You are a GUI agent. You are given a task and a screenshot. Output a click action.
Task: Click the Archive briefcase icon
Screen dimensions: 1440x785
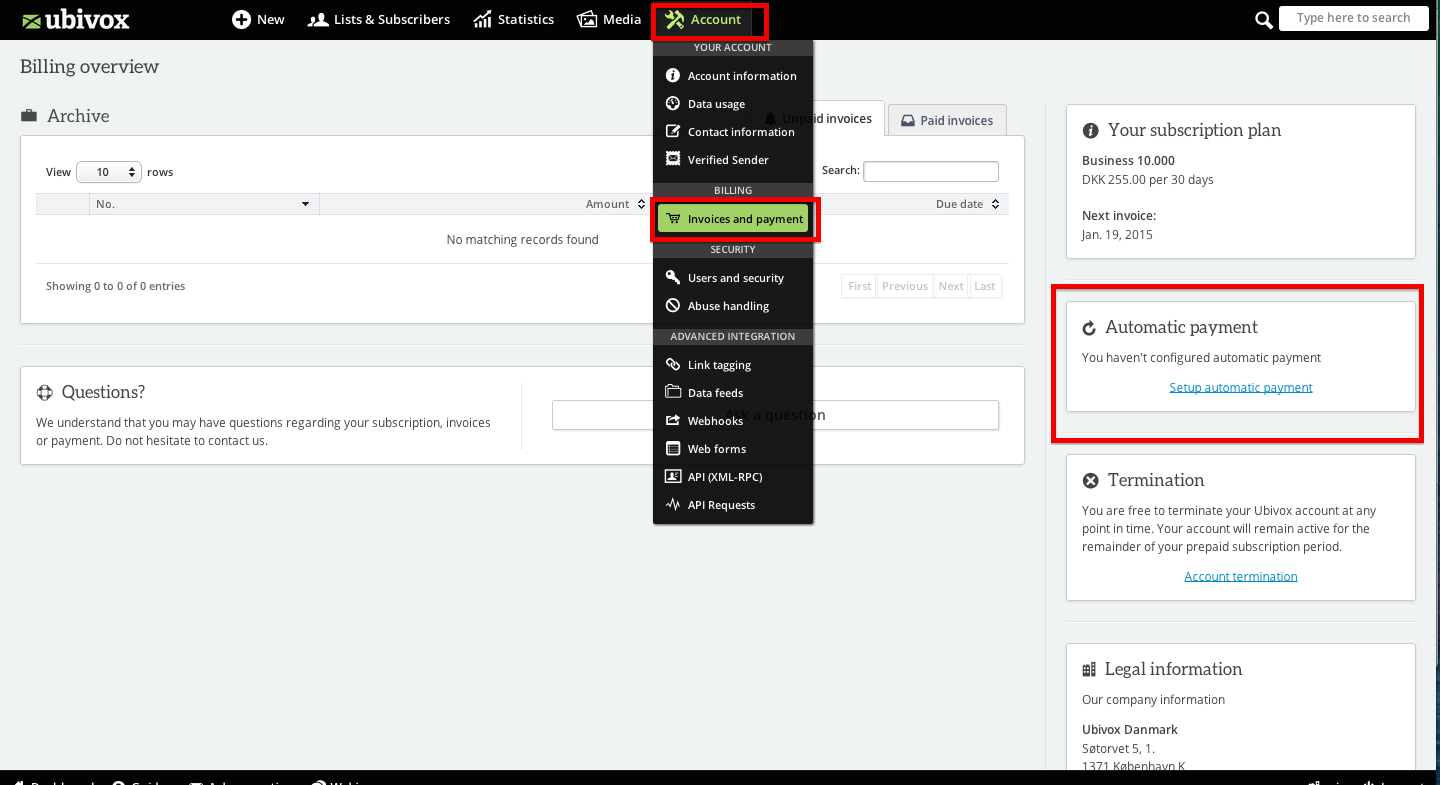(29, 116)
